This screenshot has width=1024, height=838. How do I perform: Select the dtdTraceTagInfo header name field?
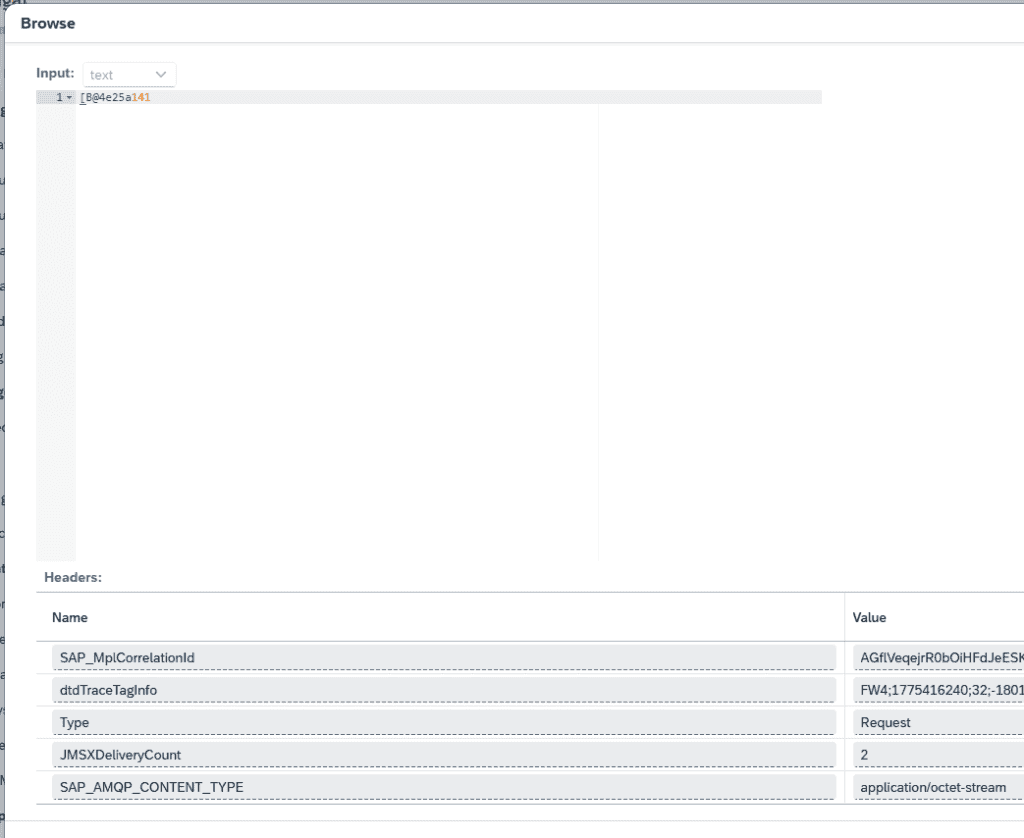click(x=444, y=690)
